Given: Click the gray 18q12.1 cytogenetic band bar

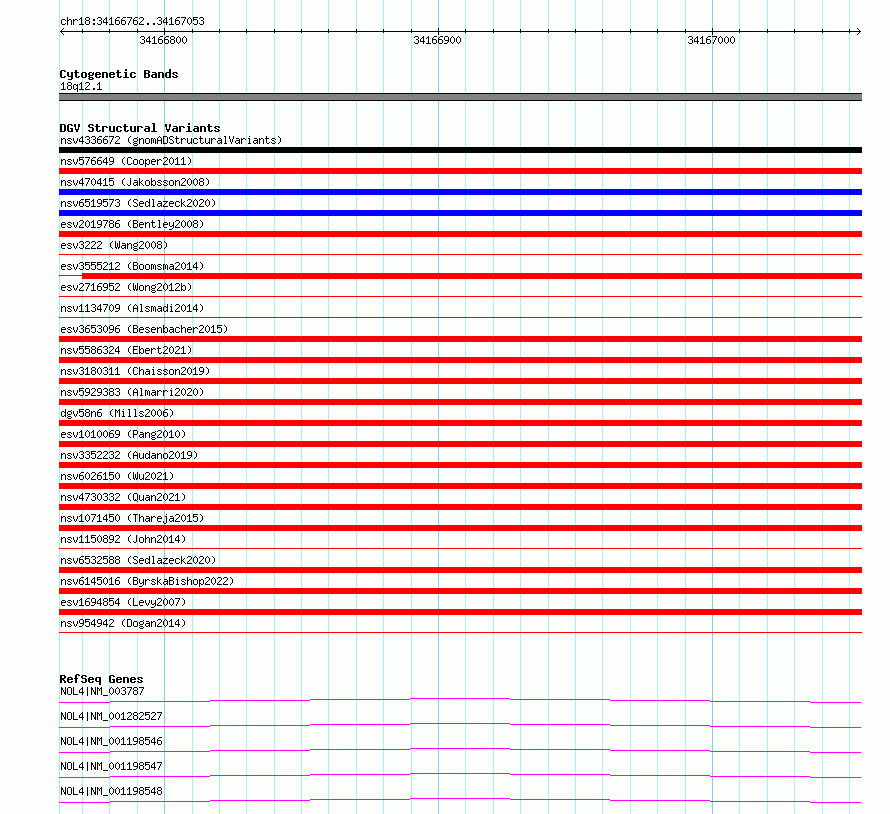Looking at the screenshot, I should click(x=460, y=97).
